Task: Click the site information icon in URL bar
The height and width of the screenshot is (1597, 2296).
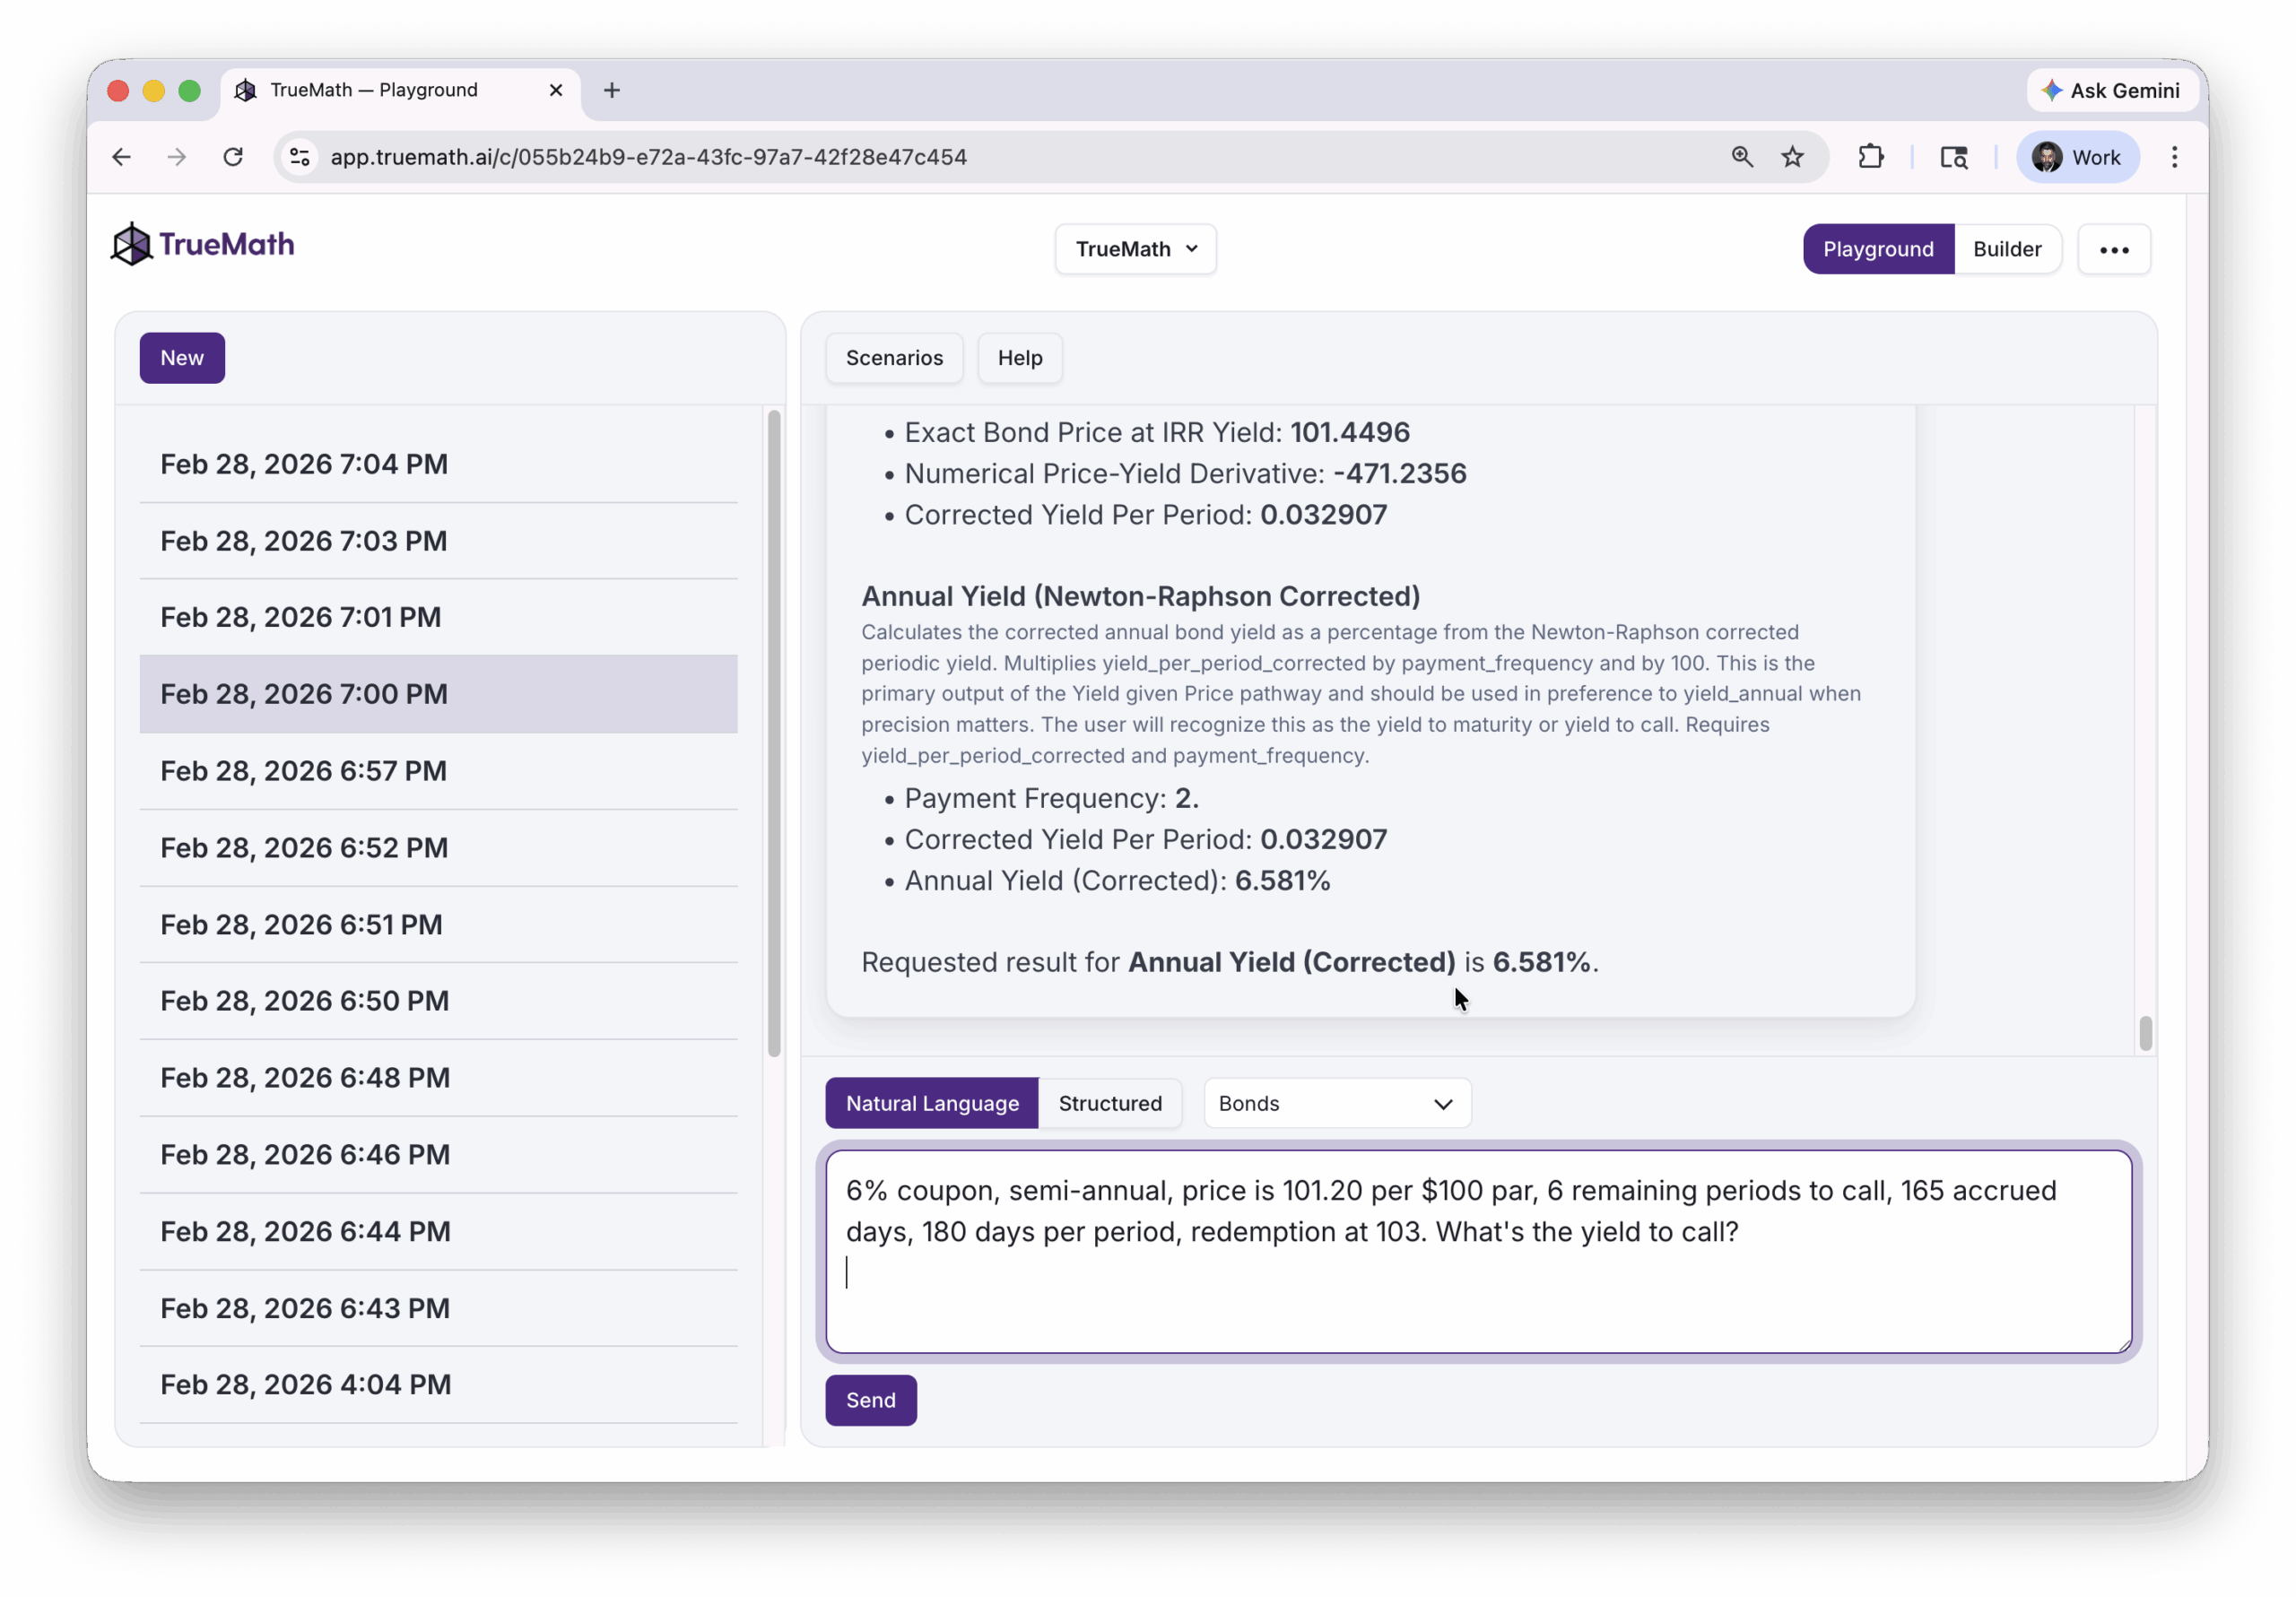Action: 300,157
